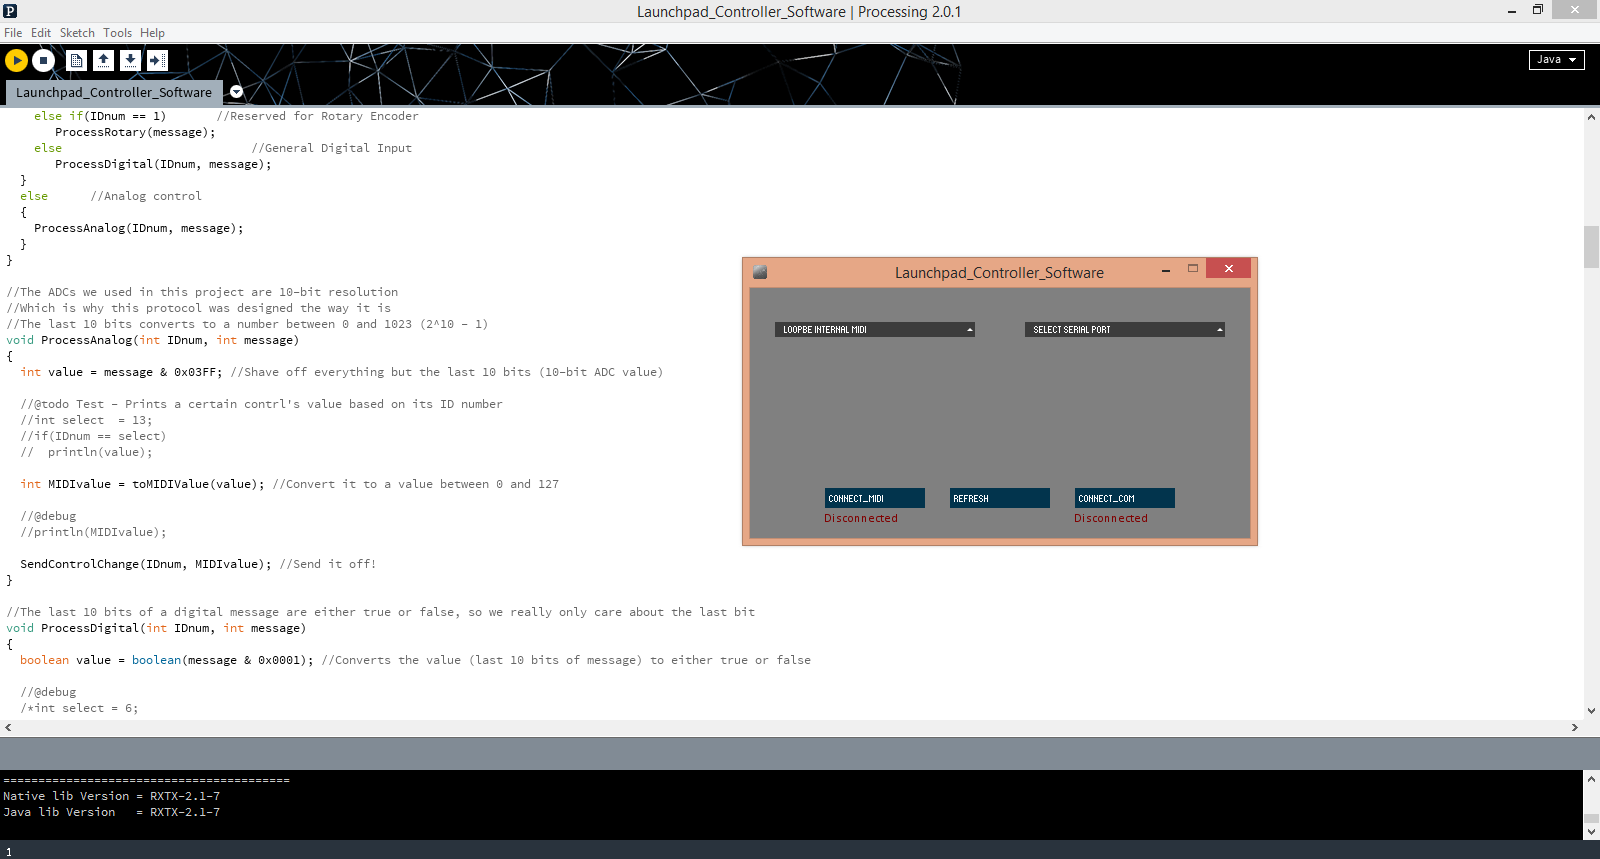
Task: Click the console scroll-up arrow
Action: point(1591,779)
